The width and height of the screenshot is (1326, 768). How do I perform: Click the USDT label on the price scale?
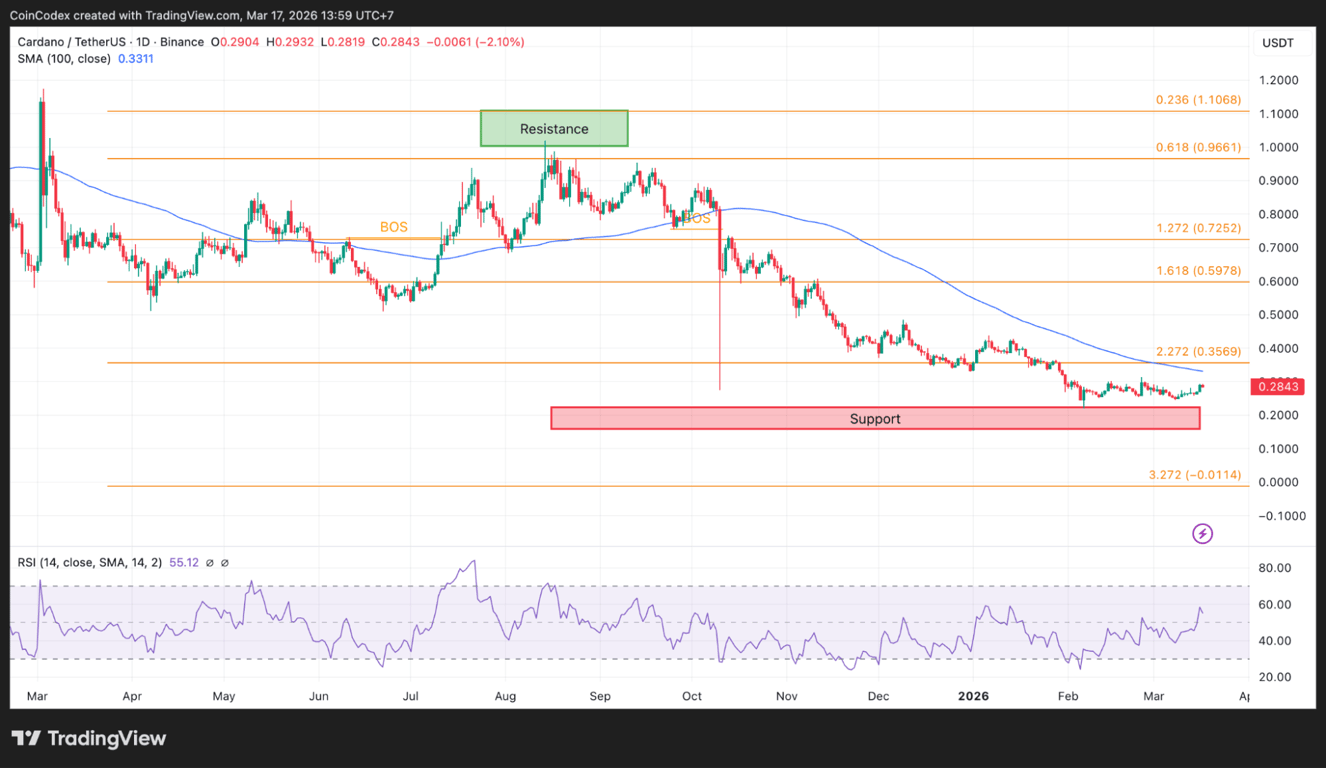pyautogui.click(x=1279, y=42)
